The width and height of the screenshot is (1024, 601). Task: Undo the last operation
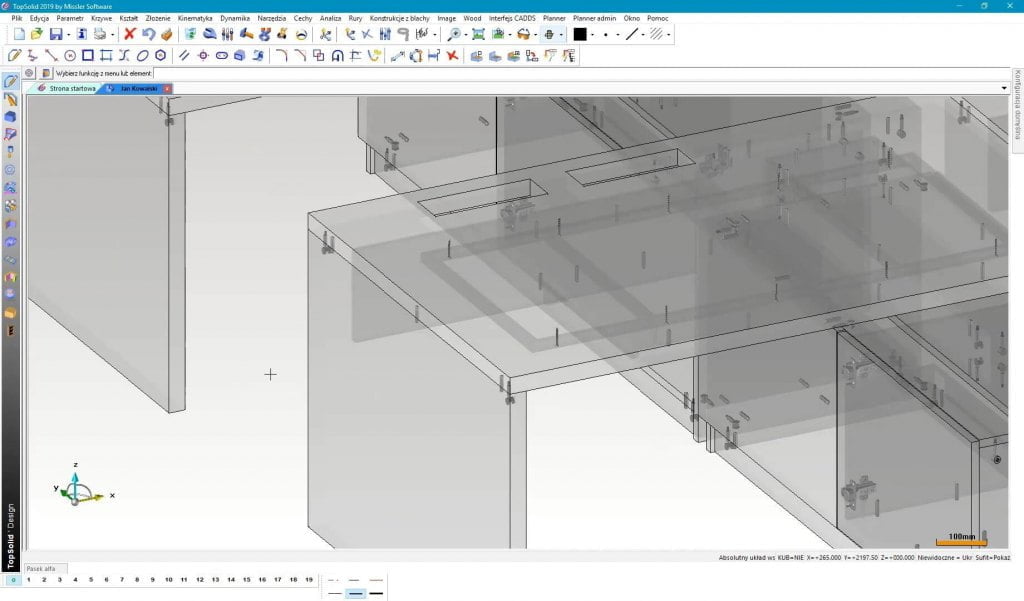[147, 33]
